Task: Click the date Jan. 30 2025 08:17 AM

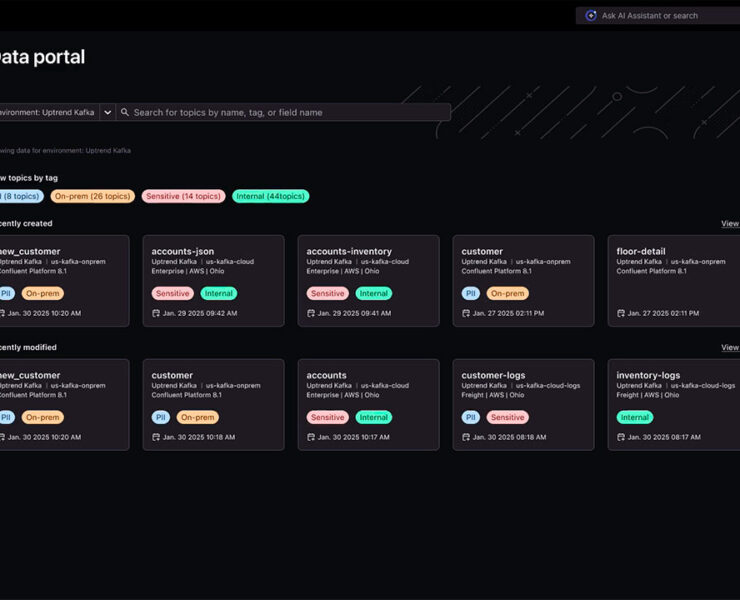Action: tap(664, 437)
